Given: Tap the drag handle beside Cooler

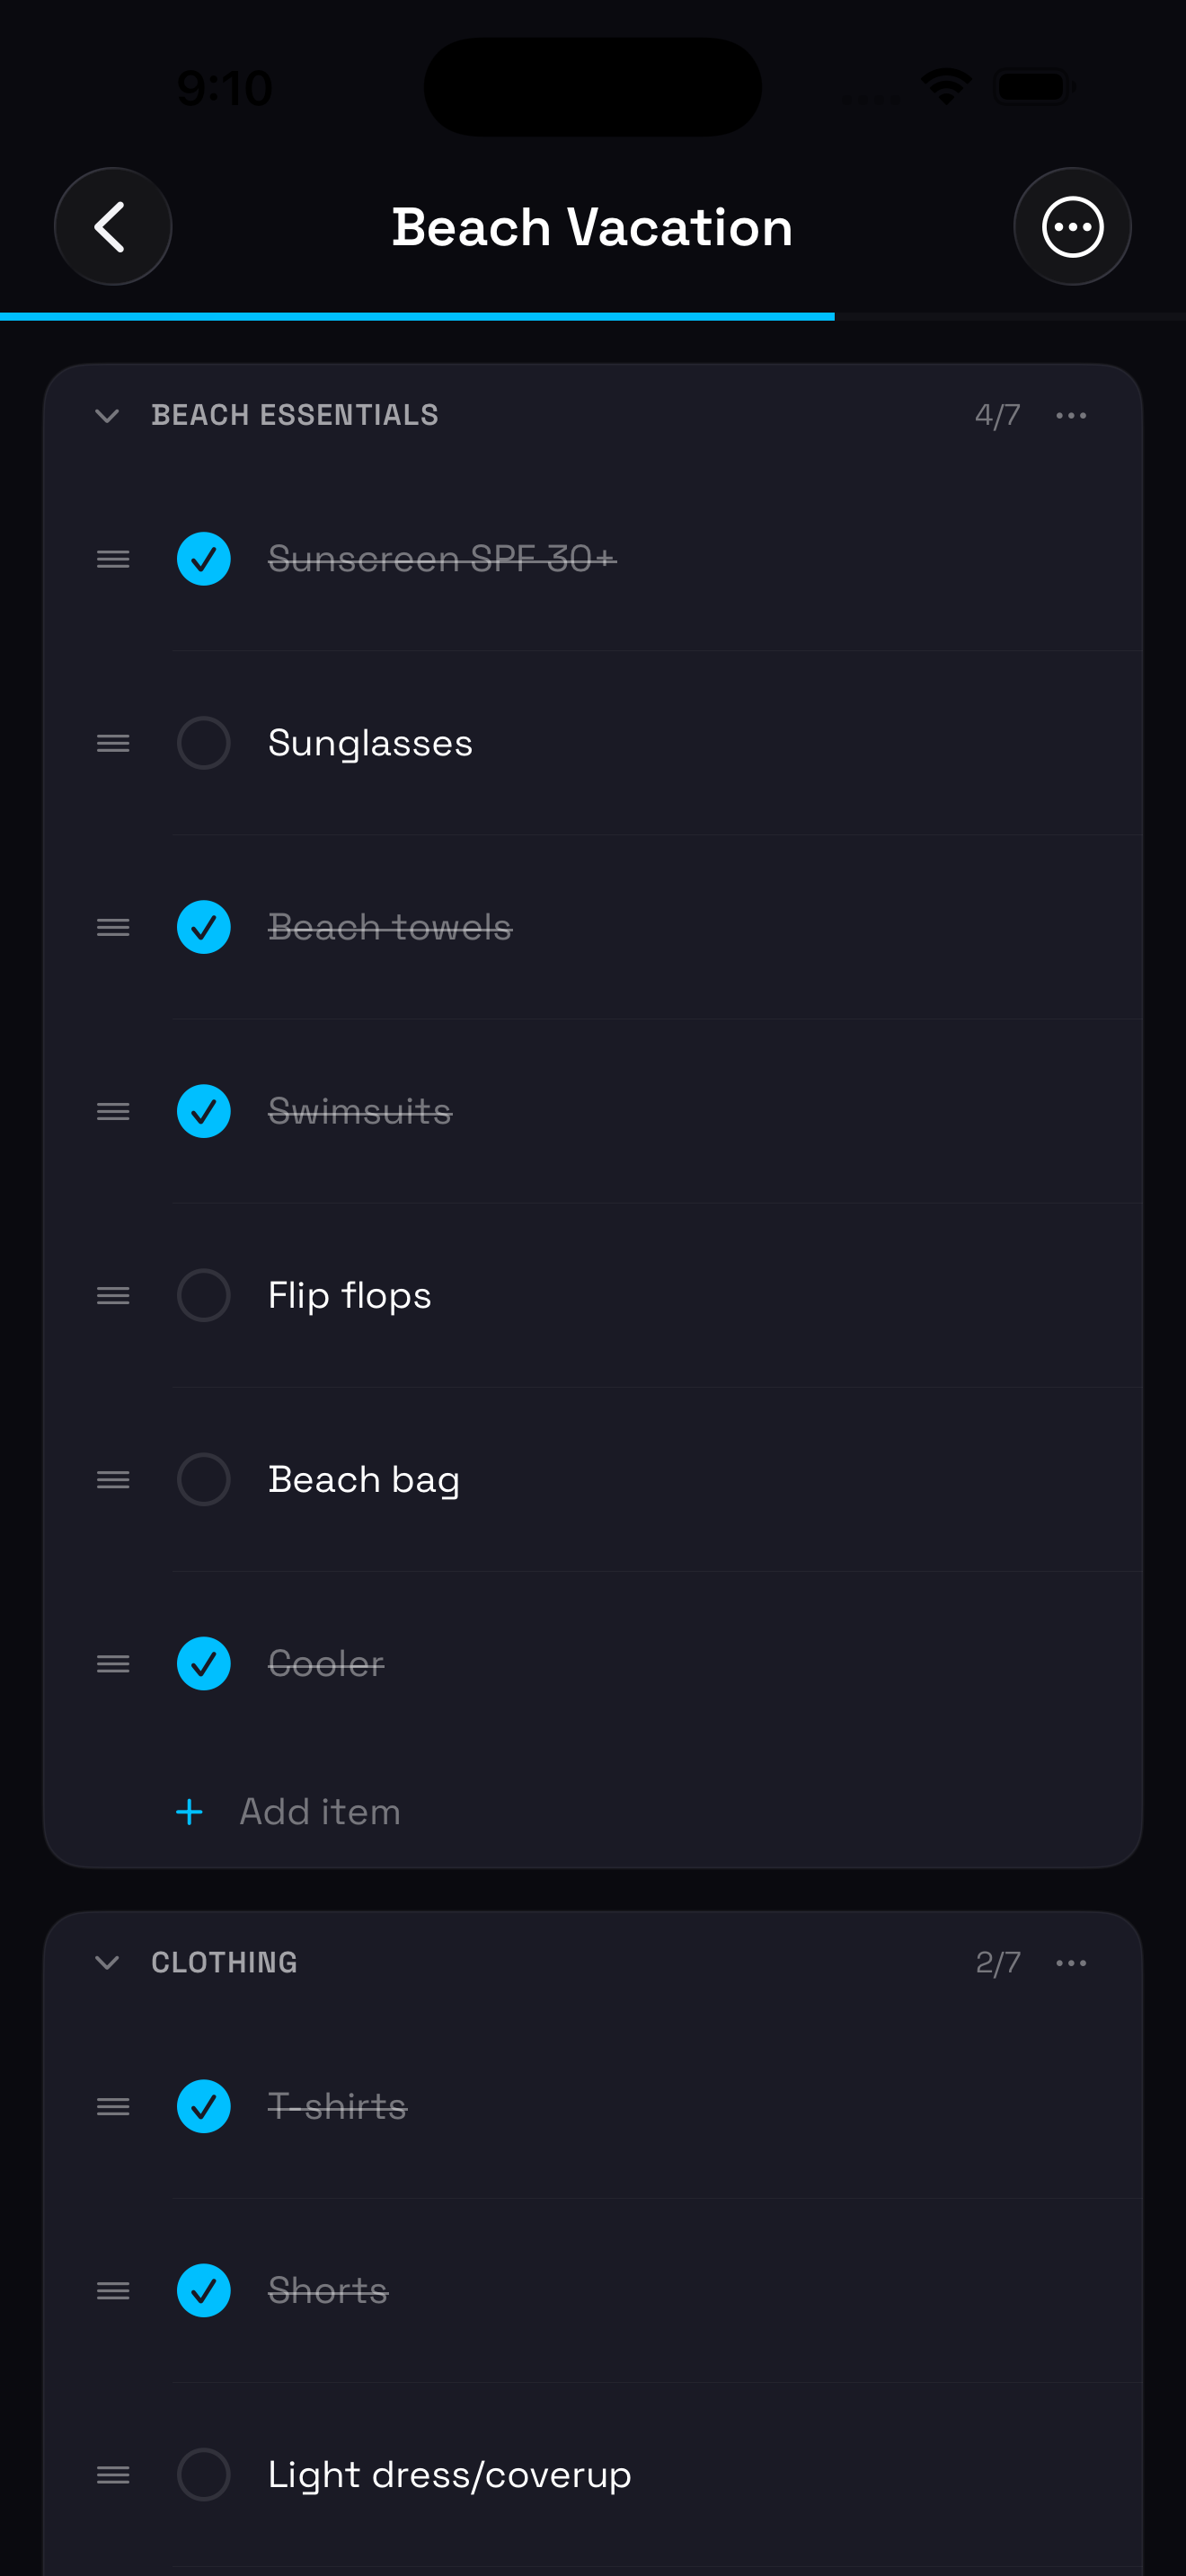Looking at the screenshot, I should [113, 1664].
